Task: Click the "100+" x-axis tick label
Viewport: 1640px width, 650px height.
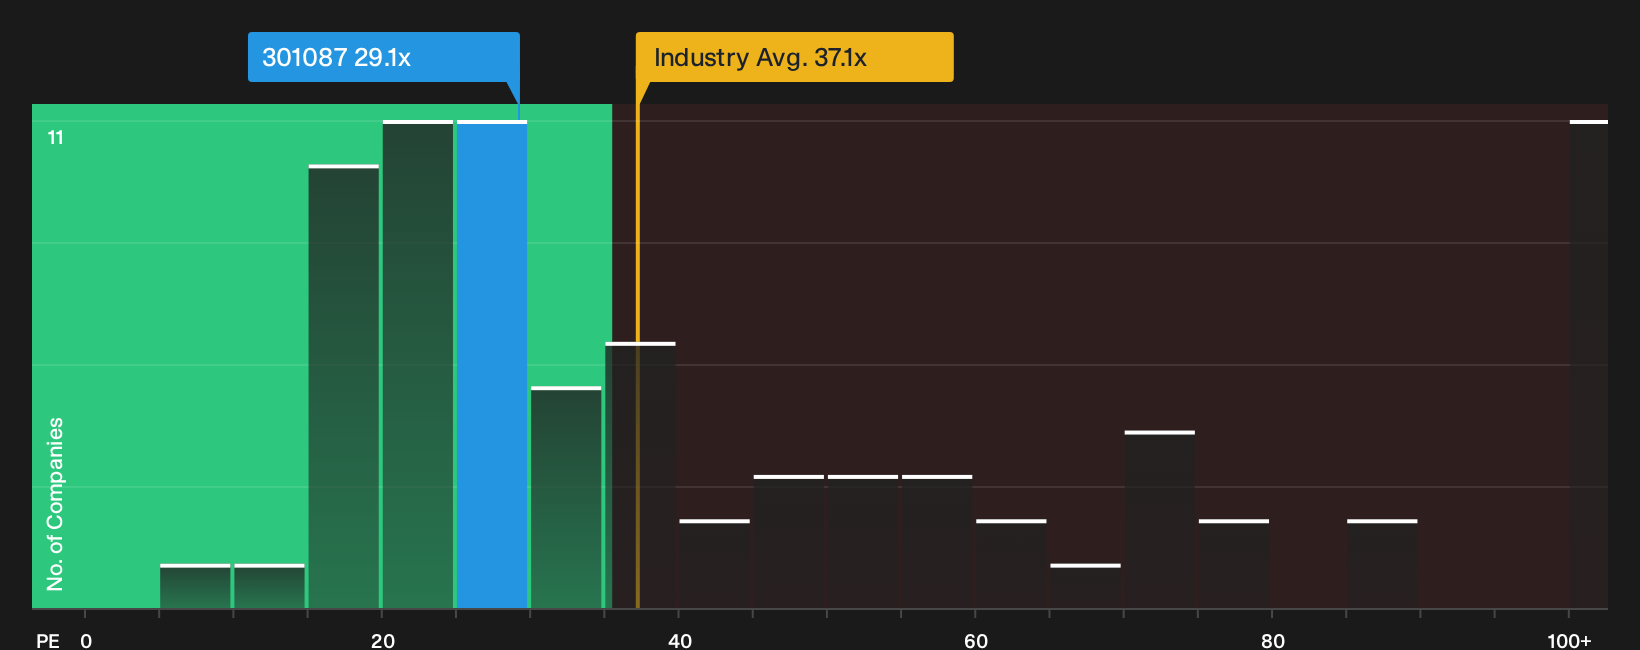Action: 1569,640
